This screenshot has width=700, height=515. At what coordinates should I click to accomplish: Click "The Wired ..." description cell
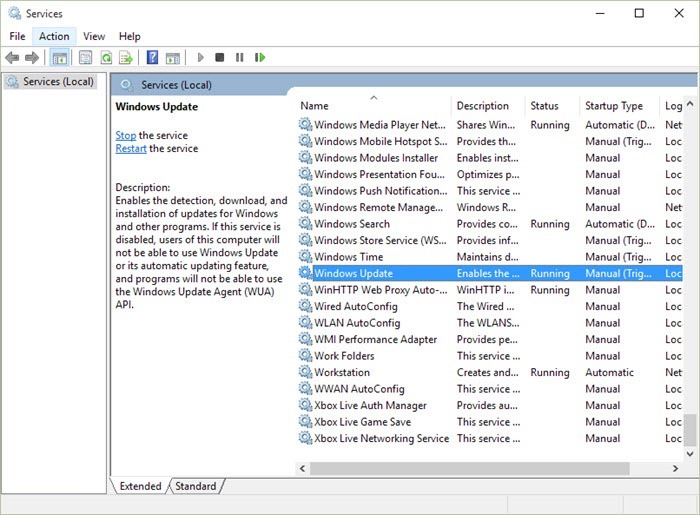tap(485, 306)
